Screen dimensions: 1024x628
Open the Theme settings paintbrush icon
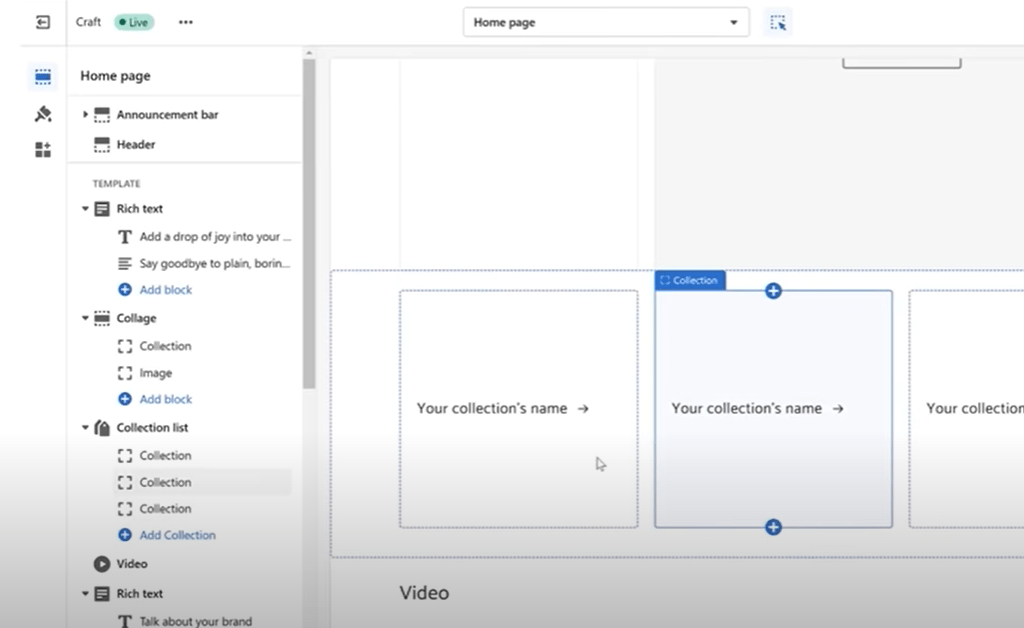[43, 114]
